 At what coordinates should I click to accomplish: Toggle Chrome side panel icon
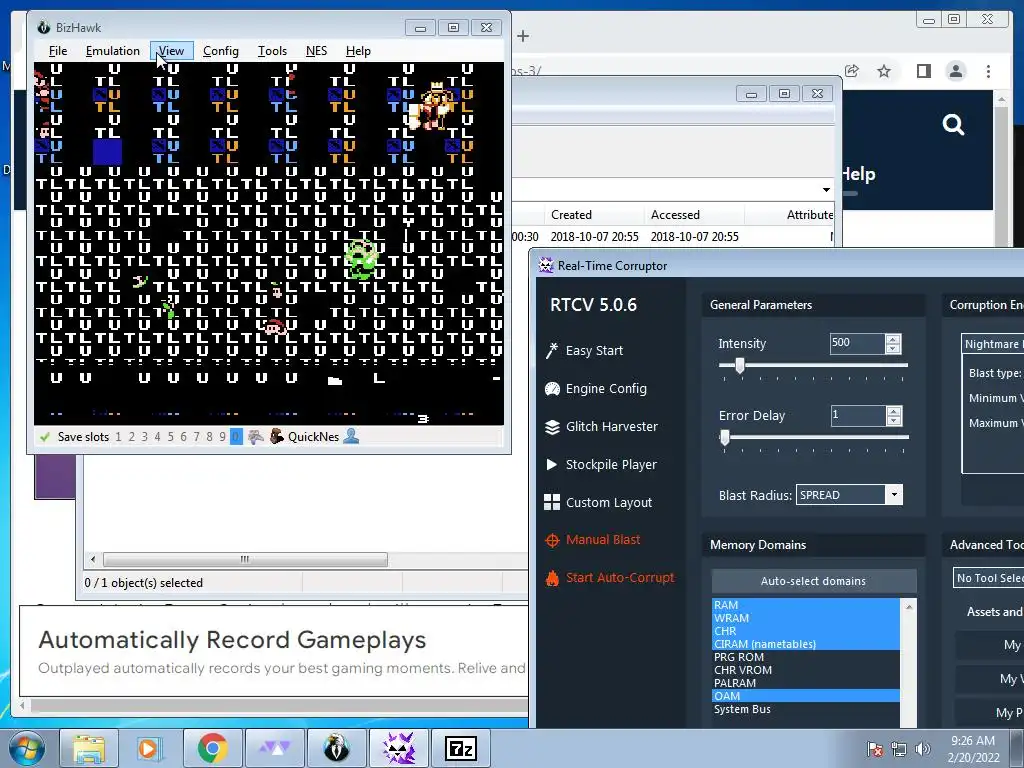(923, 71)
